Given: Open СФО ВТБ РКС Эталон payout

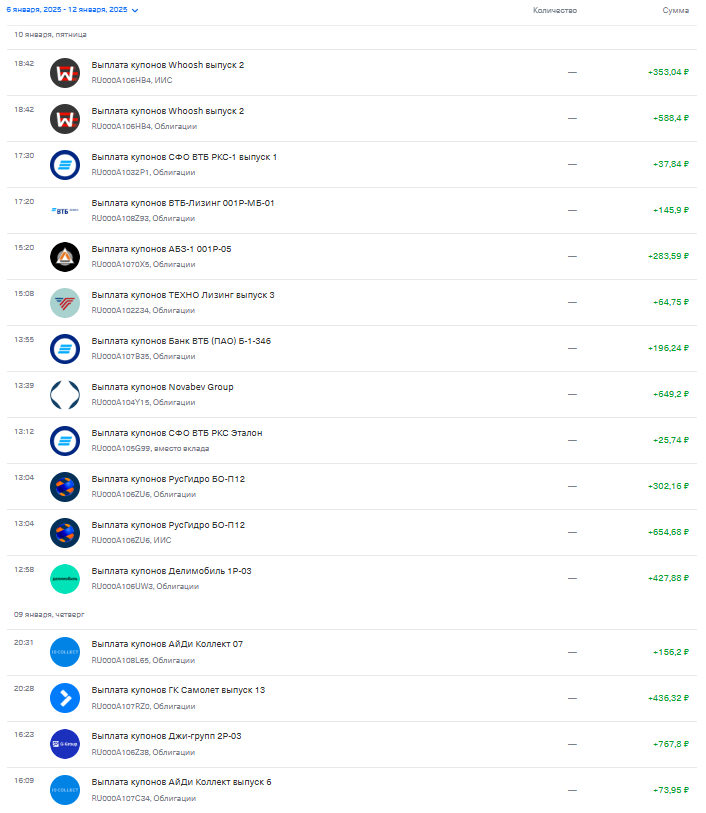Looking at the screenshot, I should pos(177,433).
